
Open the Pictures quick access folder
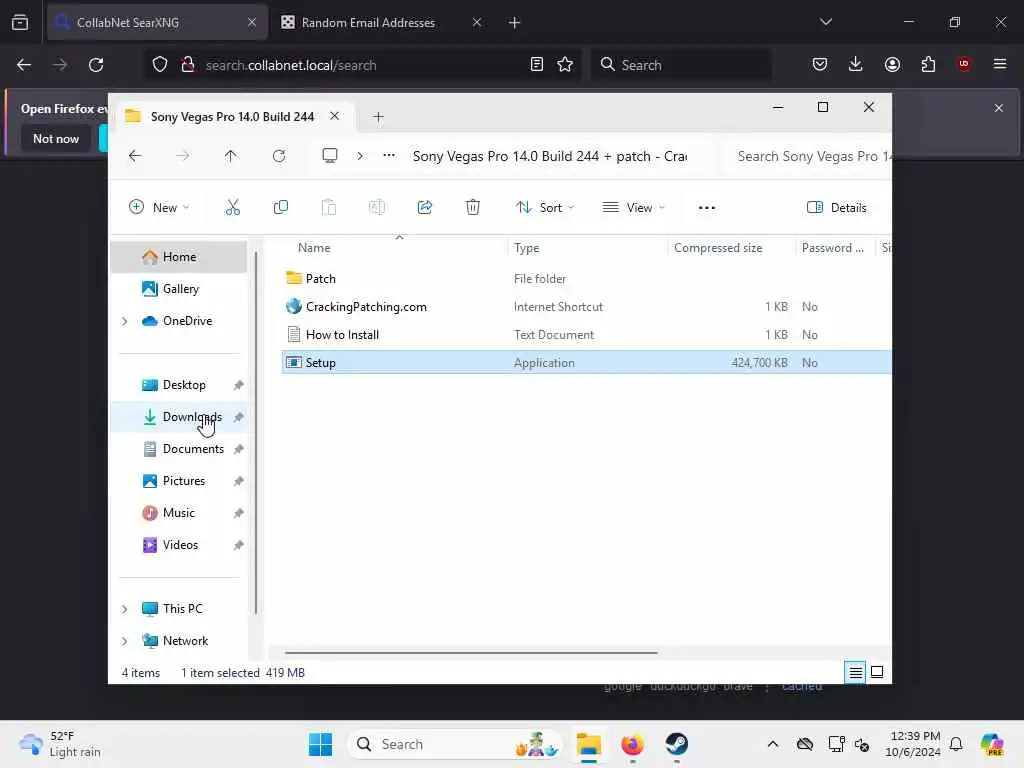184,481
